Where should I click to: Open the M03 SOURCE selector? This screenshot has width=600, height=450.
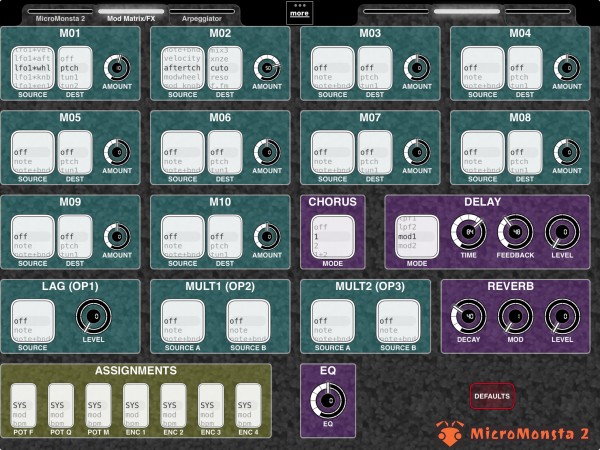333,68
